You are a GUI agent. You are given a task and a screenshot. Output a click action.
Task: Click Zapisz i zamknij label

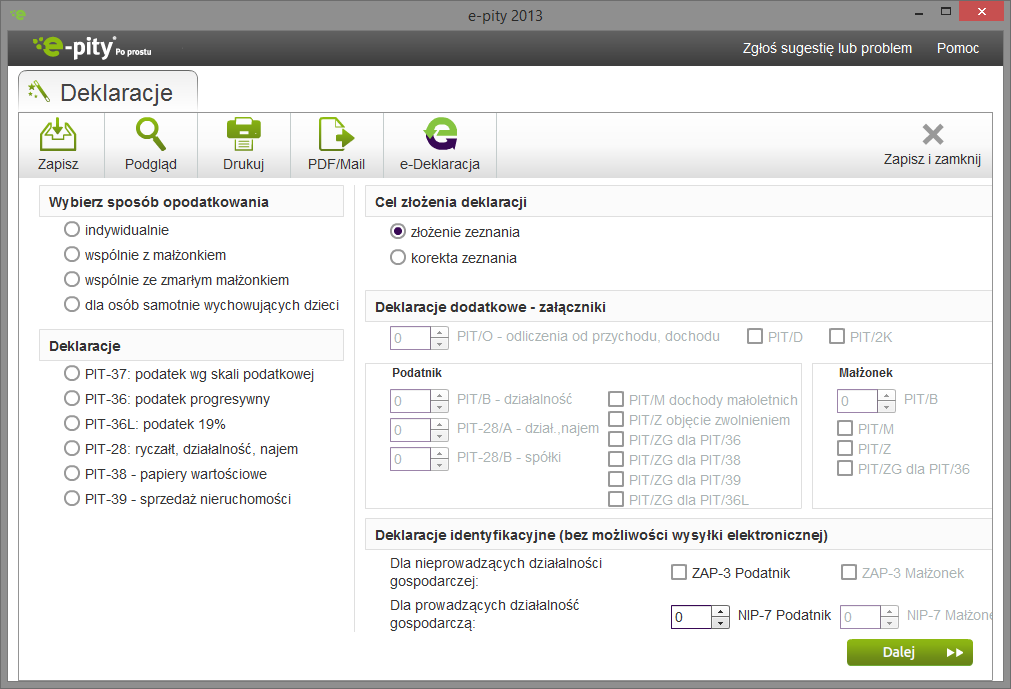[x=932, y=159]
